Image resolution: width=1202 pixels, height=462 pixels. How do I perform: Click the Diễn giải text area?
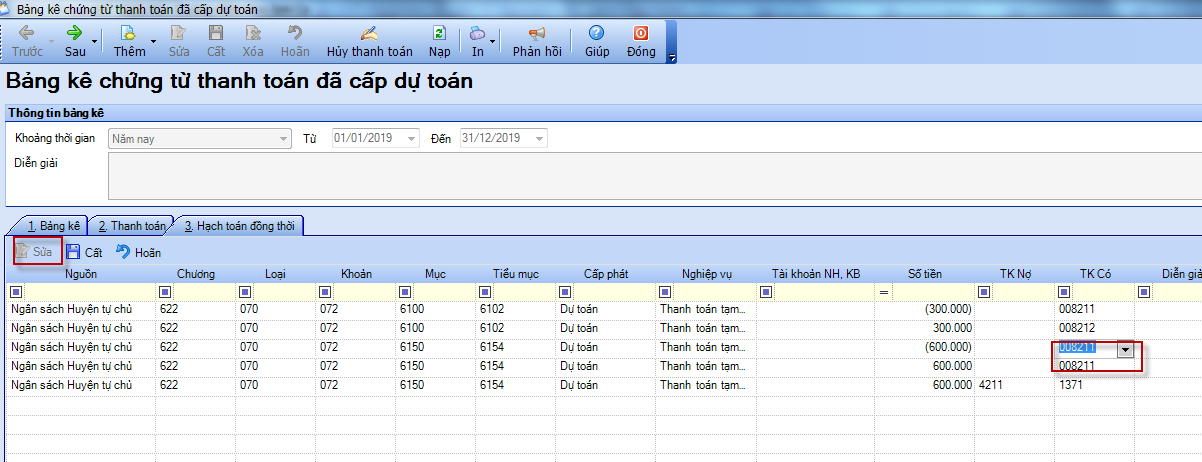pyautogui.click(x=654, y=175)
